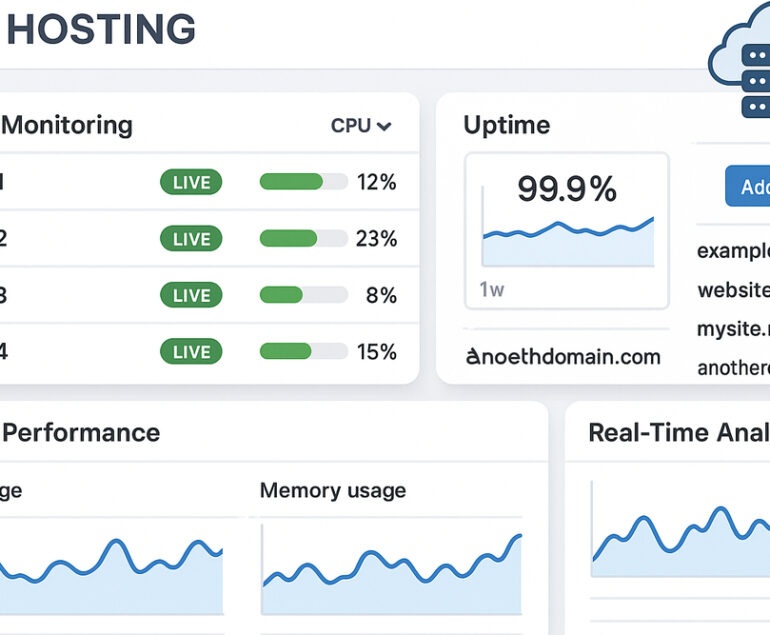
Task: Open the CPU metric dropdown
Action: click(361, 126)
